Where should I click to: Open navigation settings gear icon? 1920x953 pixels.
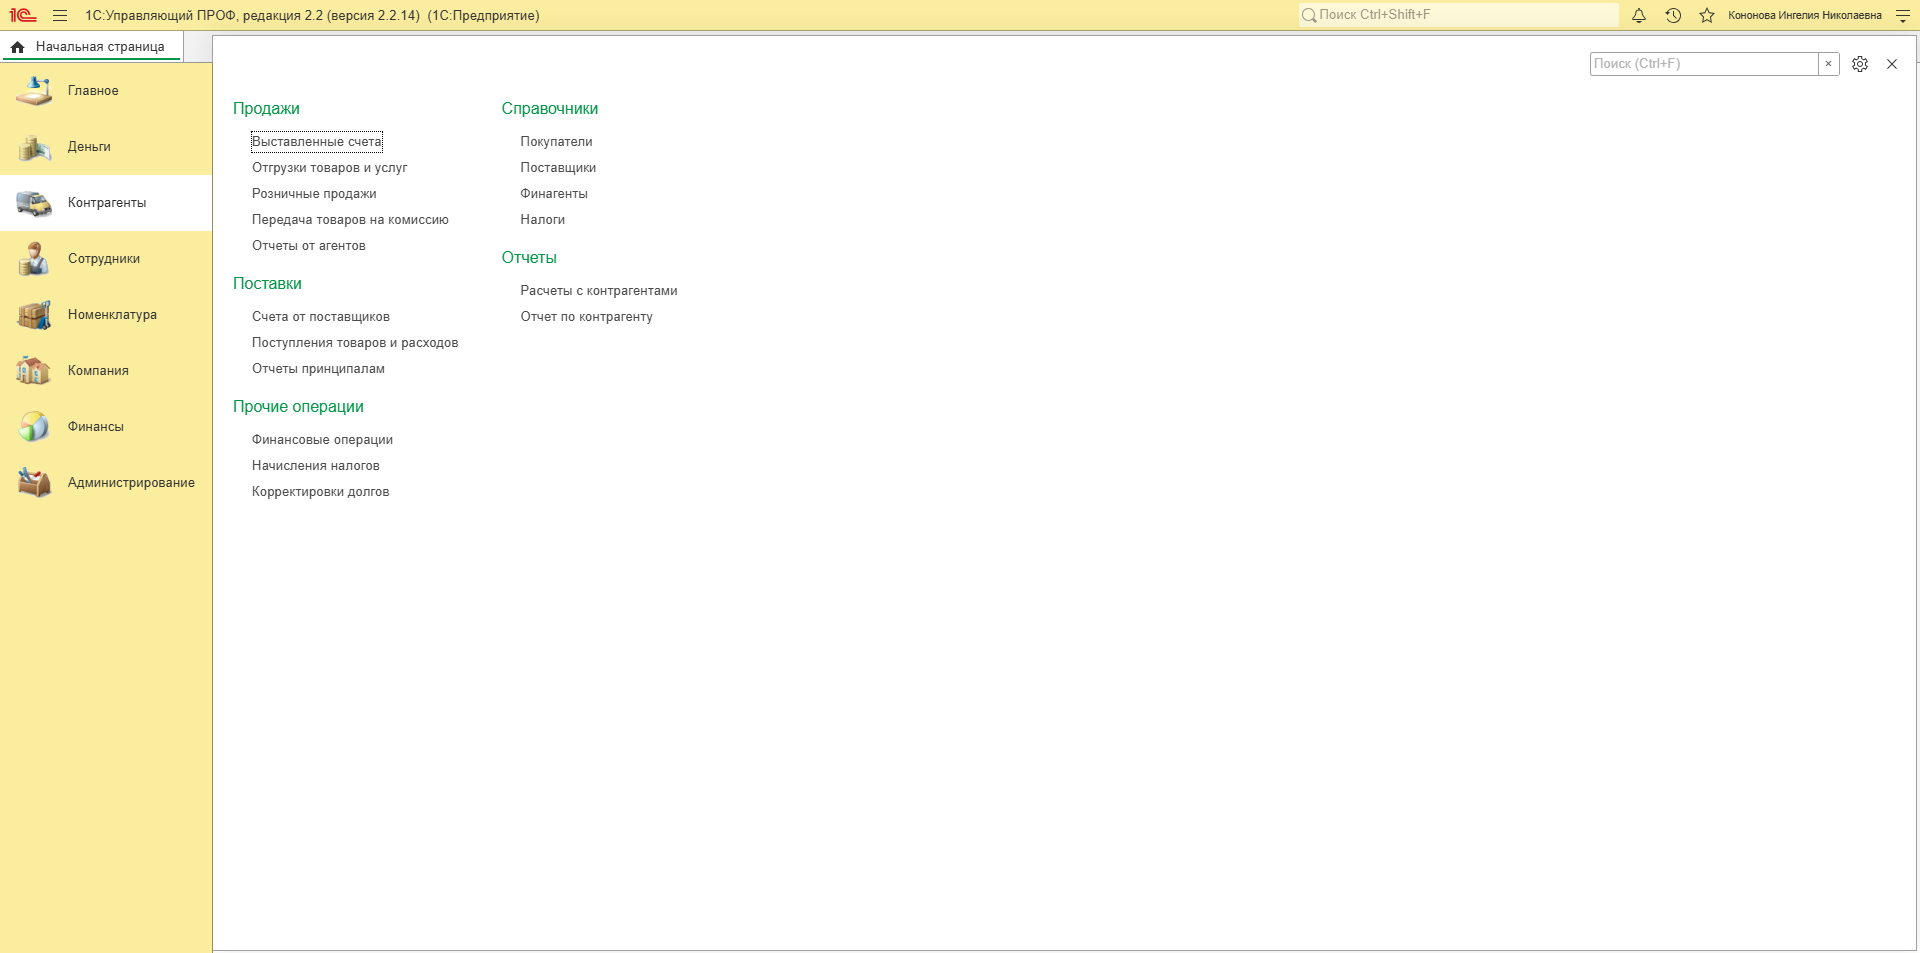(1860, 64)
